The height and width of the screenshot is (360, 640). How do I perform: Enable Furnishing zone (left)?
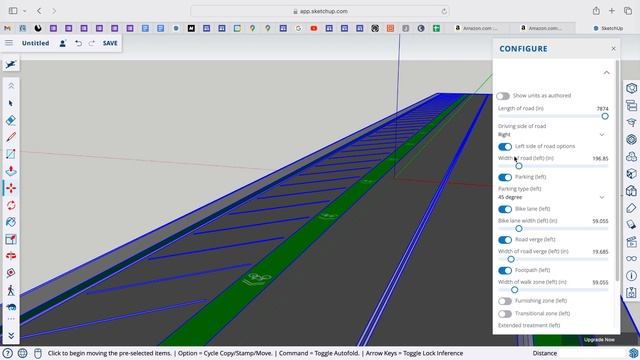[505, 301]
